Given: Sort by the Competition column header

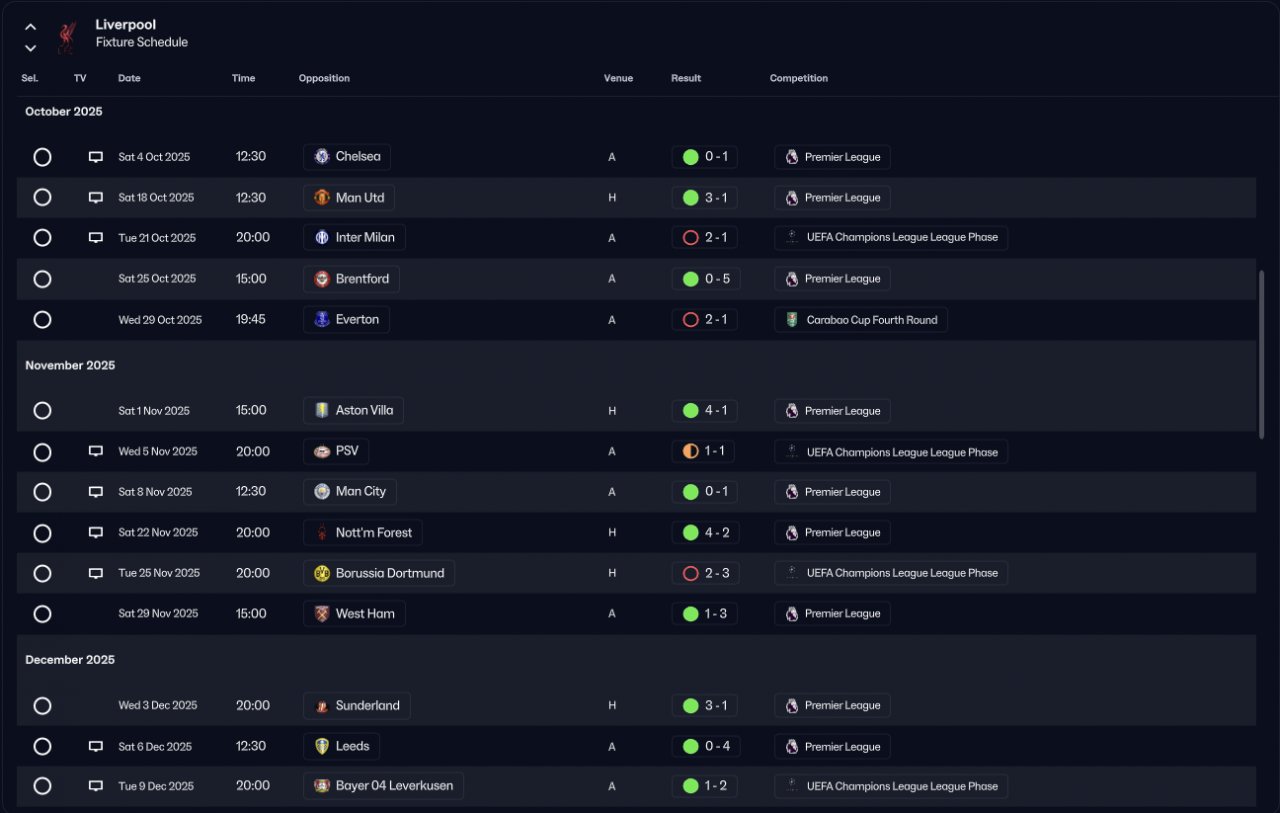Looking at the screenshot, I should coord(798,78).
